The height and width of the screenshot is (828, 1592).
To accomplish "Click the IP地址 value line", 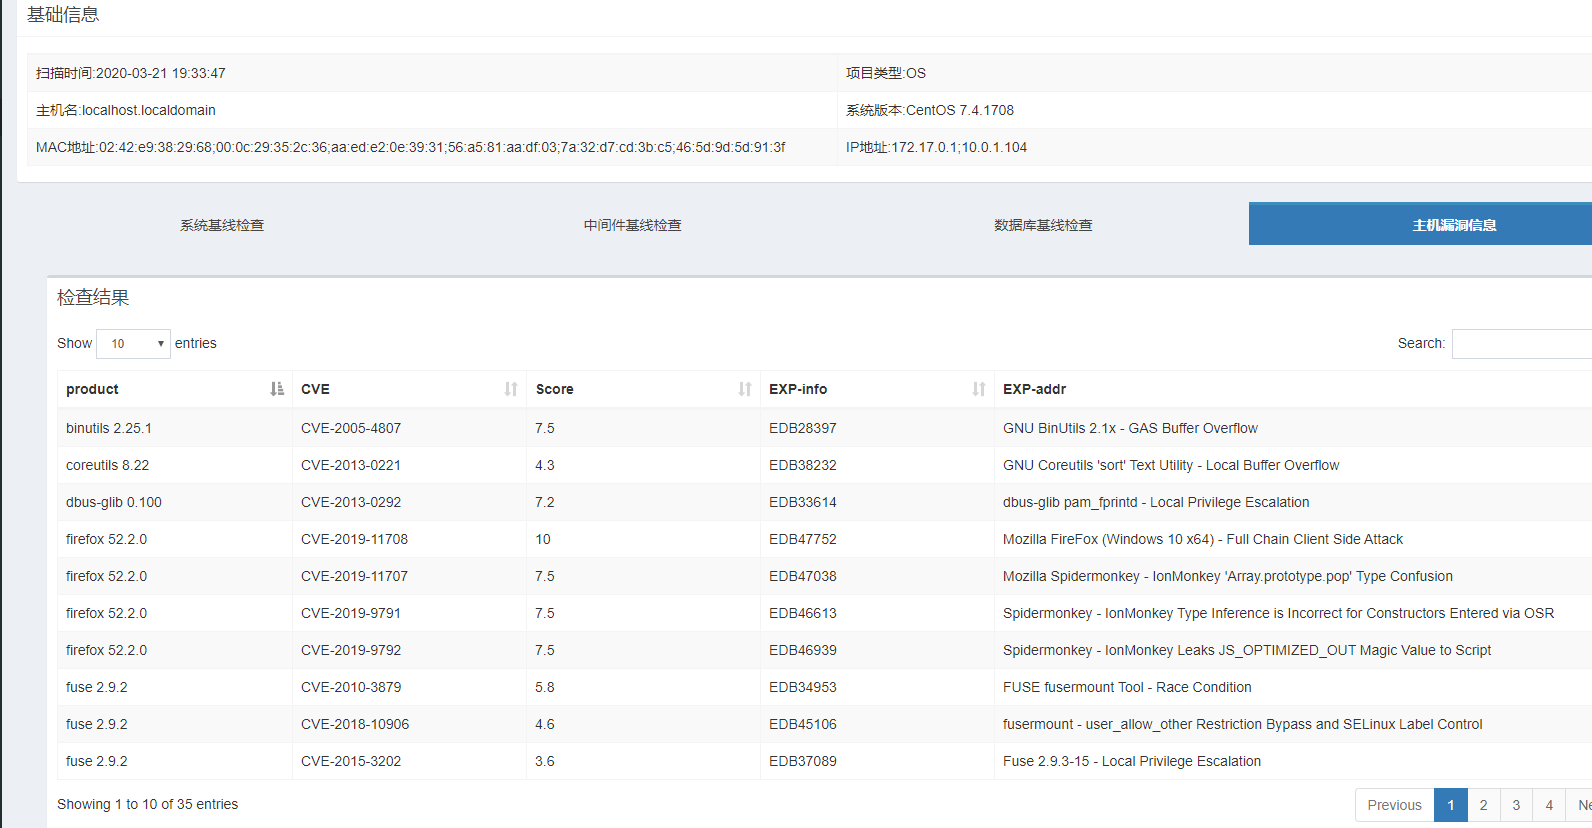I will 936,147.
